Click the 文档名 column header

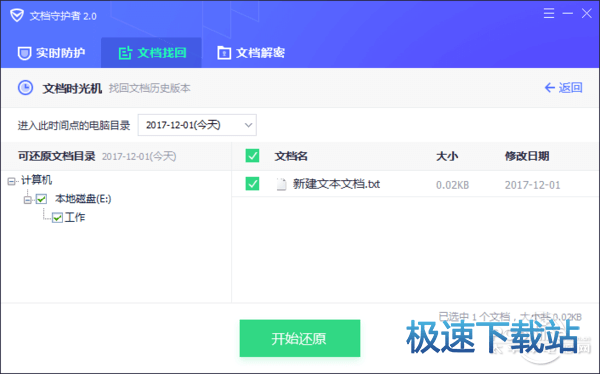(x=291, y=156)
